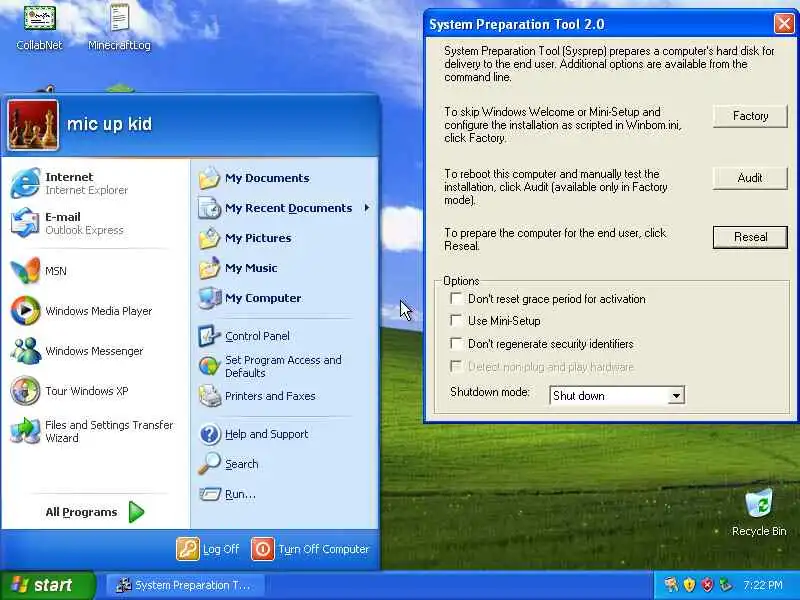
Task: Open the Shutdown mode dropdown
Action: (x=676, y=395)
